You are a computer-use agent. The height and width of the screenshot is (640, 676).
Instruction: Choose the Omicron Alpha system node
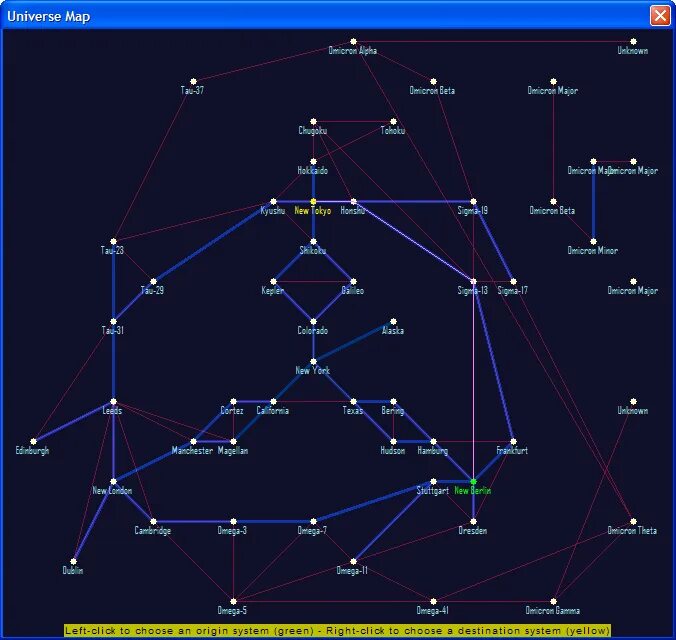click(353, 41)
